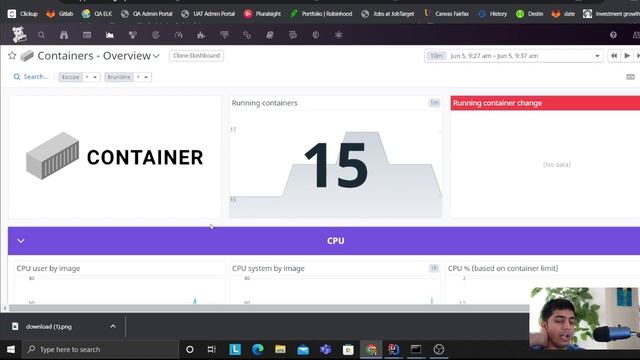This screenshot has width=640, height=360.
Task: Open the Canvas Fairfax bookmark
Action: (x=446, y=13)
